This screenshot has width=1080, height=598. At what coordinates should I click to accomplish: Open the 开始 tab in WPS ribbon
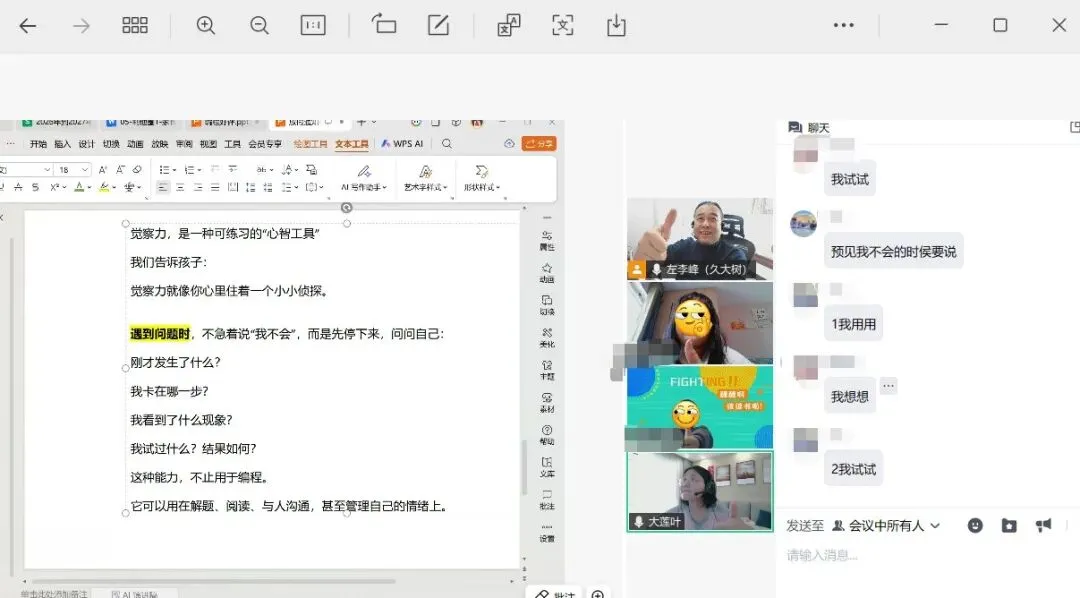pos(39,144)
